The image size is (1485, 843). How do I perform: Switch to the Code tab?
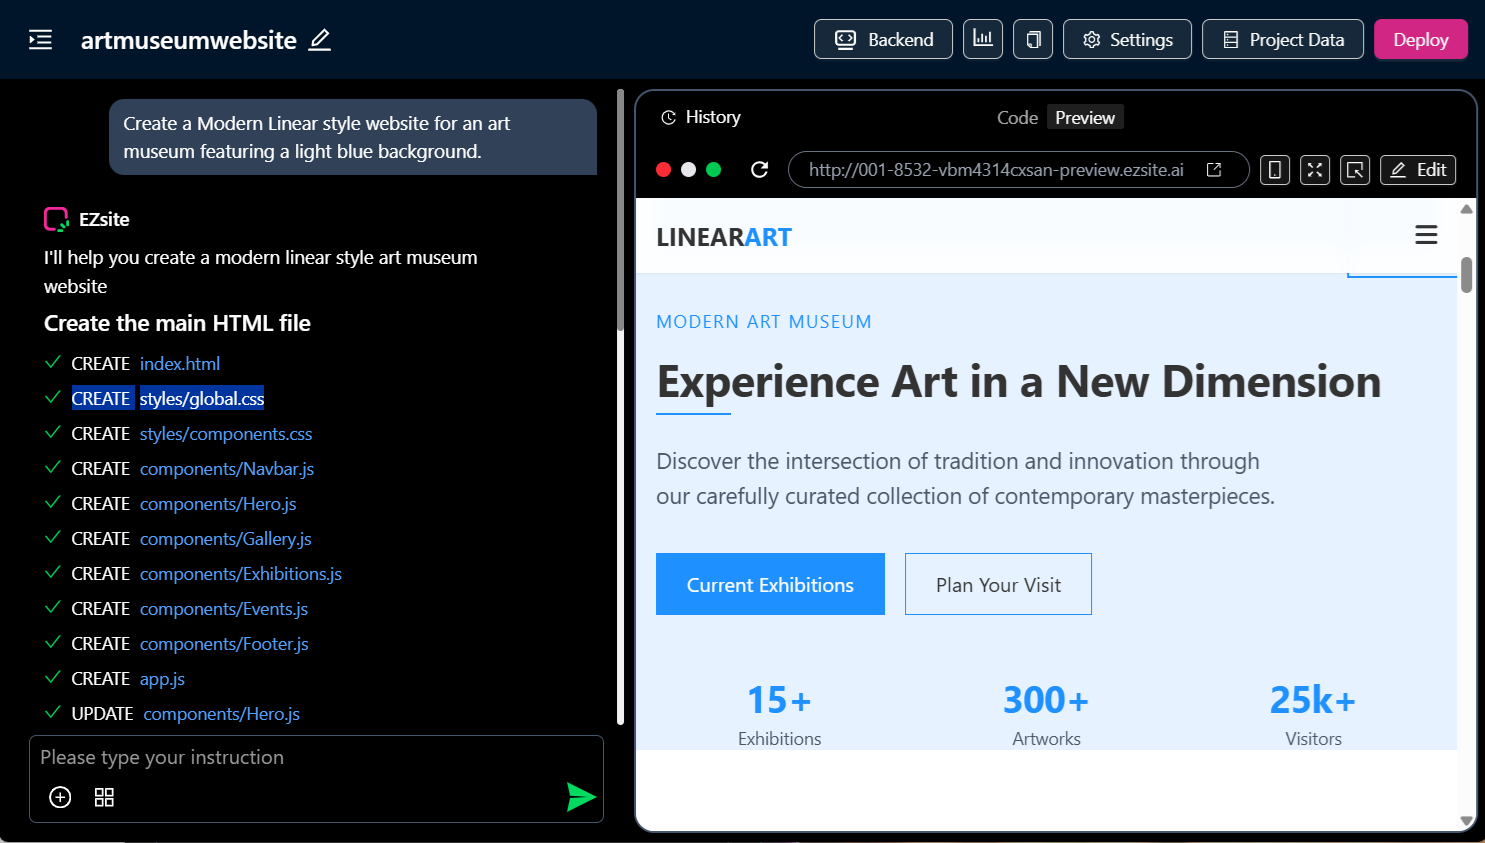click(x=1017, y=118)
